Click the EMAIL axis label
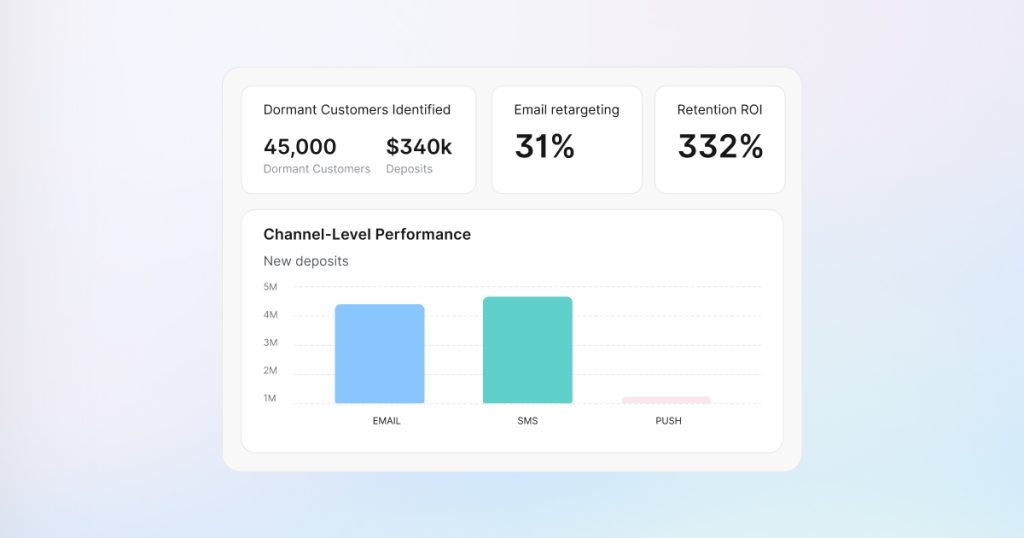Image resolution: width=1024 pixels, height=538 pixels. (386, 421)
